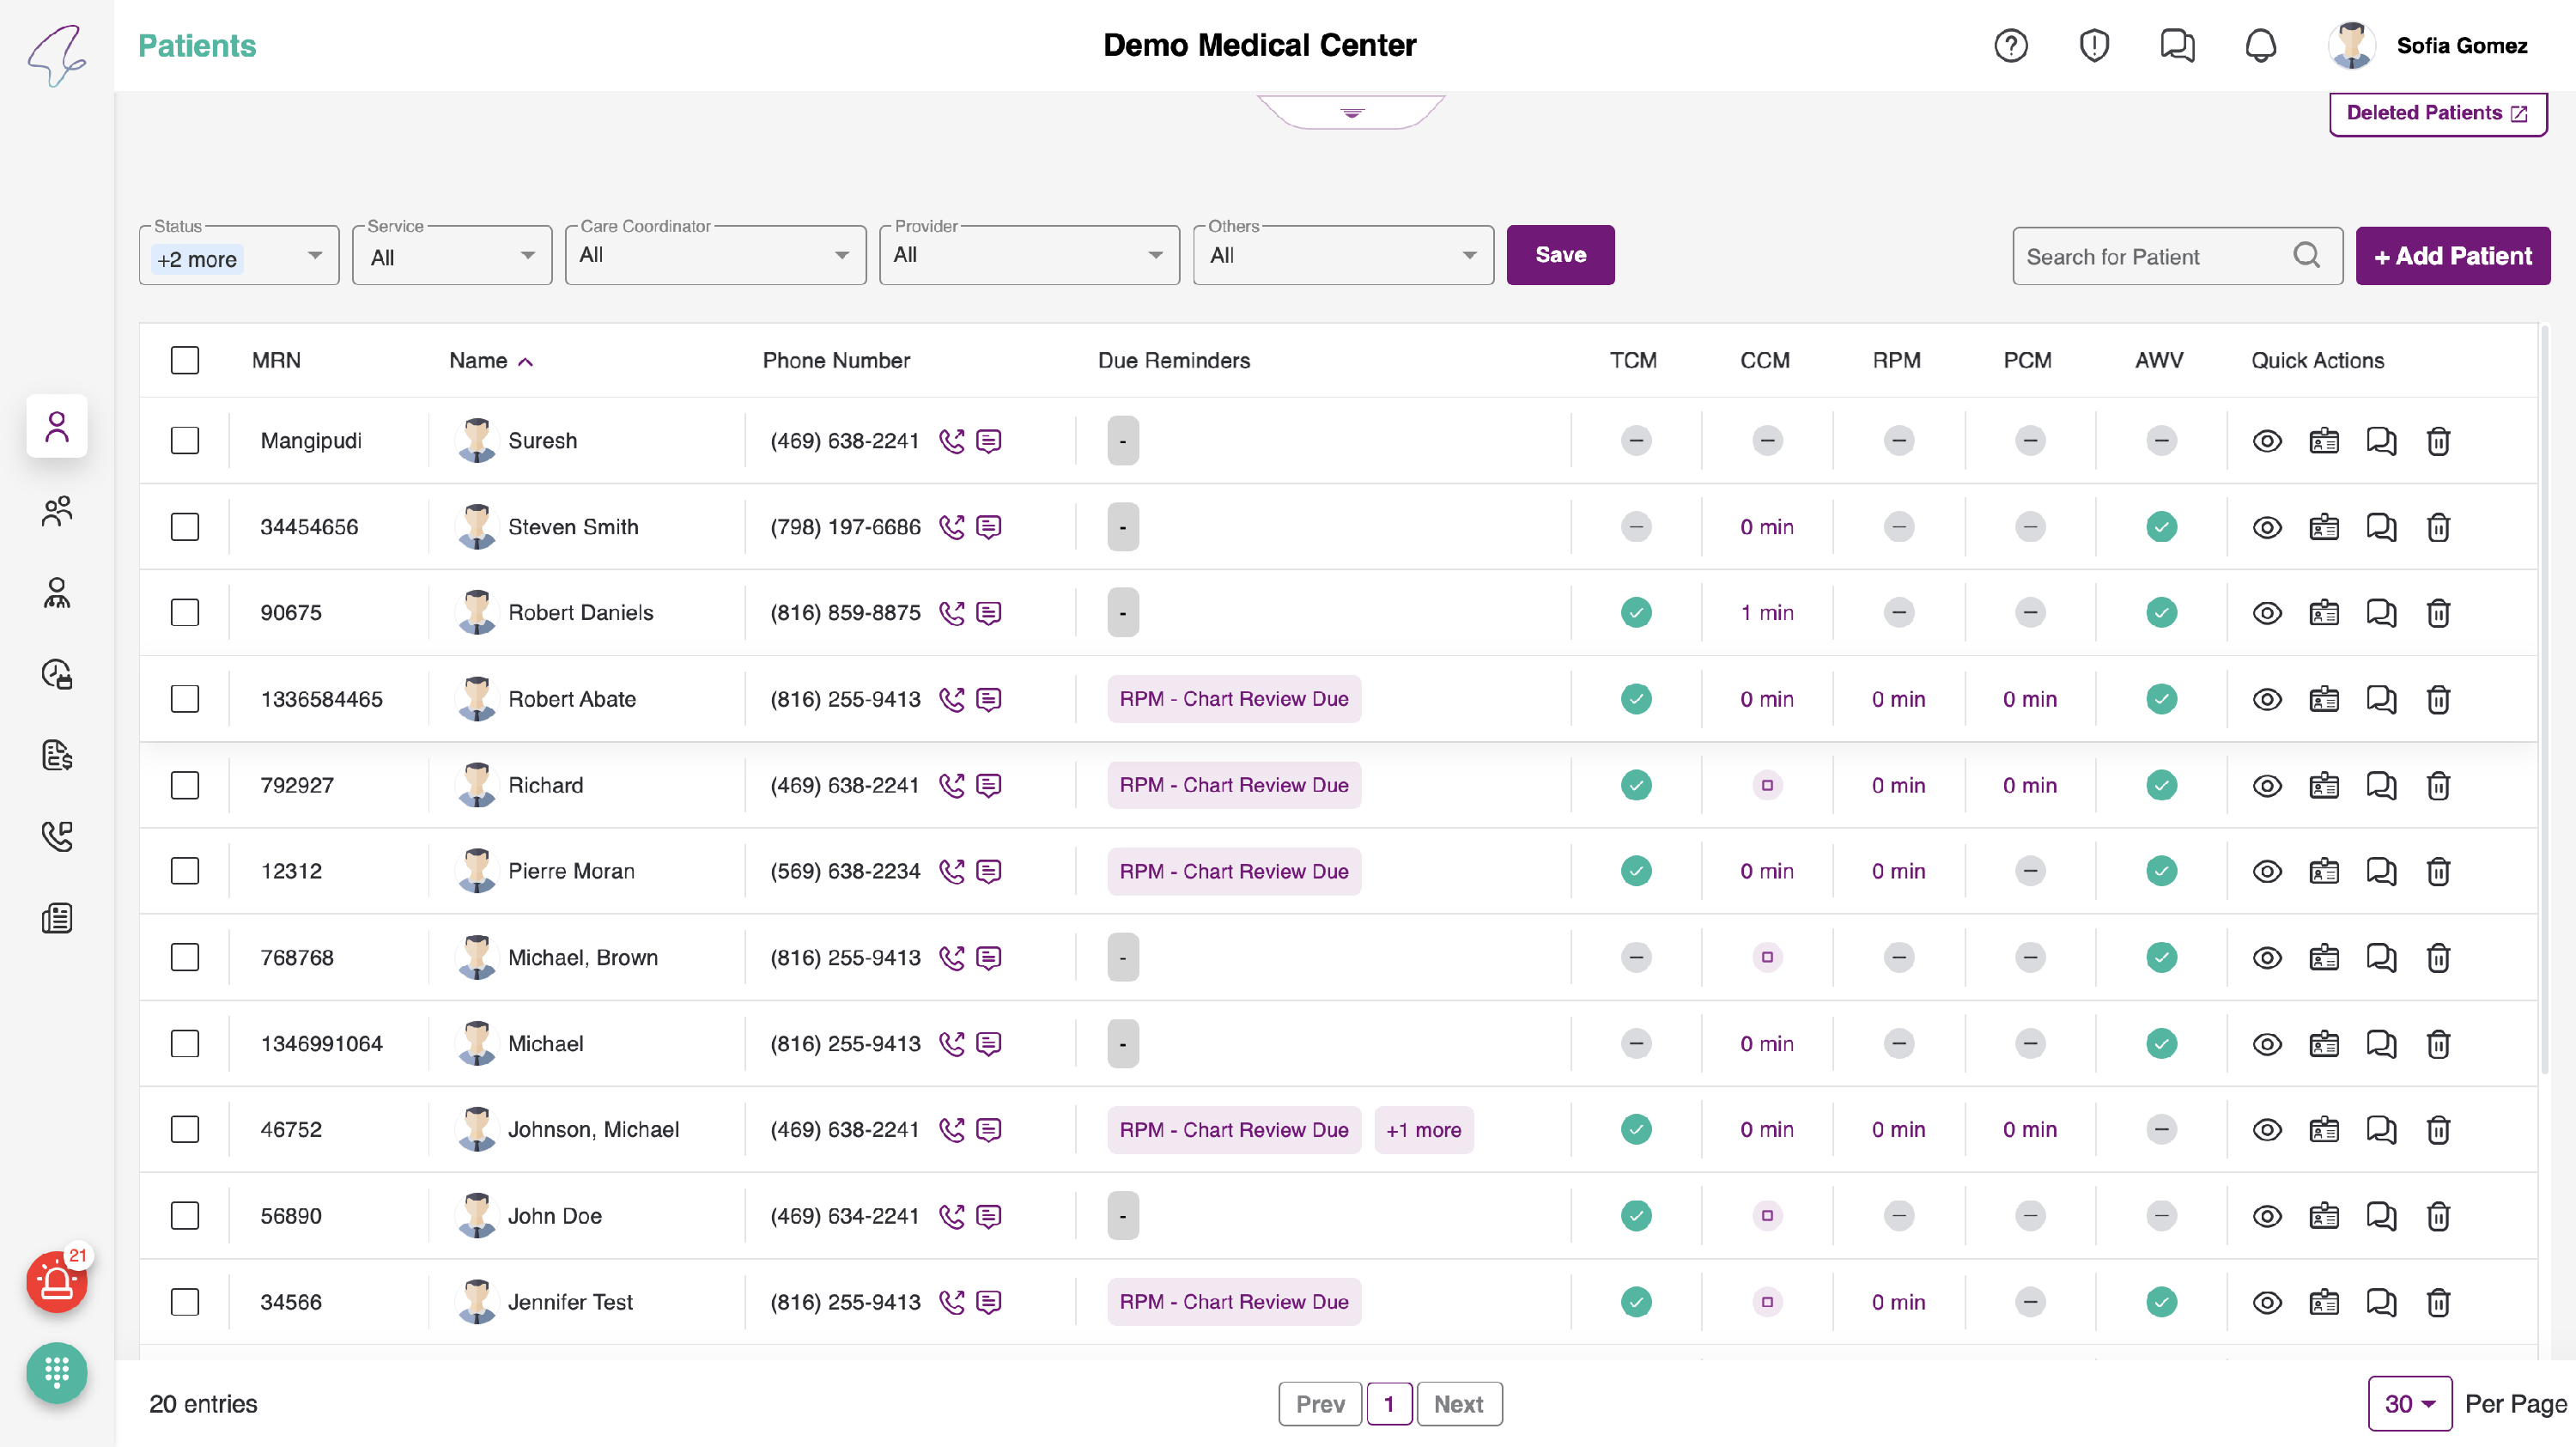Change the 30 per page dropdown

[x=2409, y=1404]
